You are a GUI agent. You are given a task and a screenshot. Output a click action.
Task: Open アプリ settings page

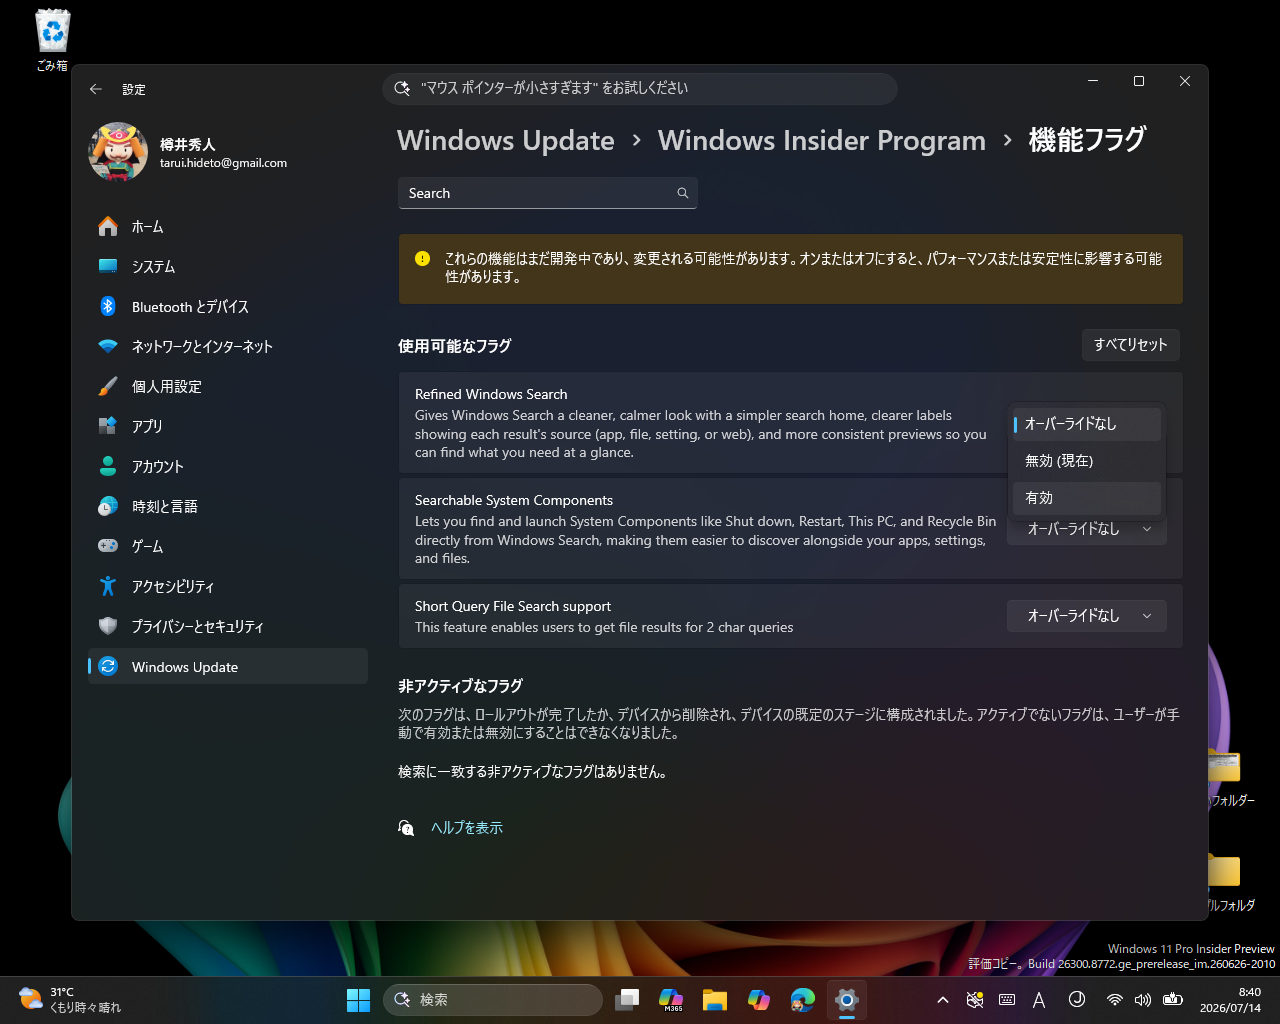(228, 426)
